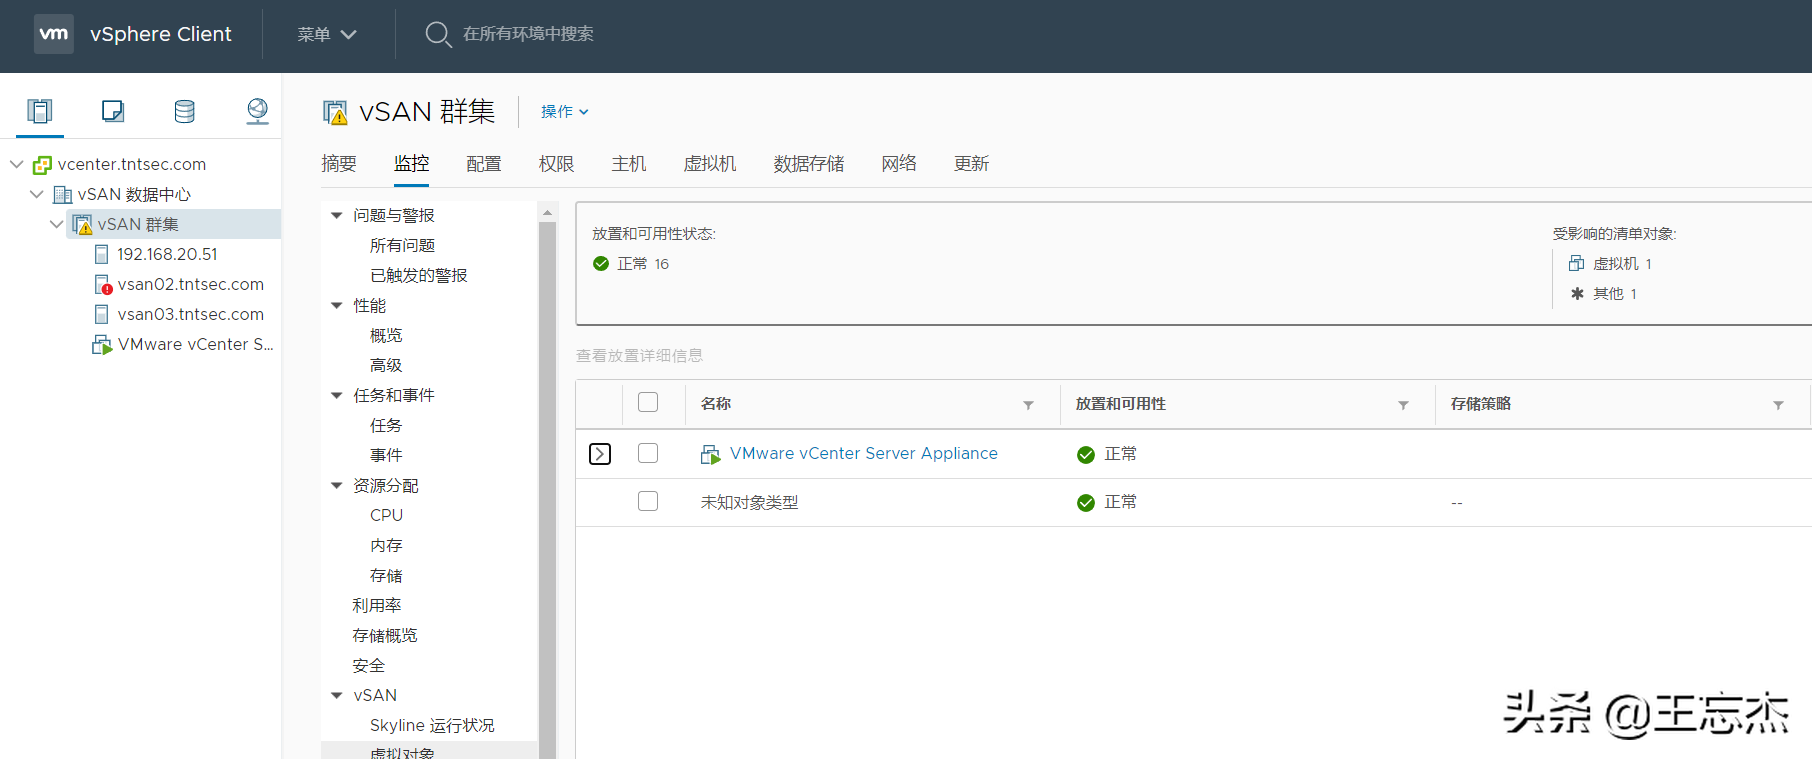Screen dimensions: 1812x759
Task: Filter the 放置和可用性 column
Action: 1403,405
